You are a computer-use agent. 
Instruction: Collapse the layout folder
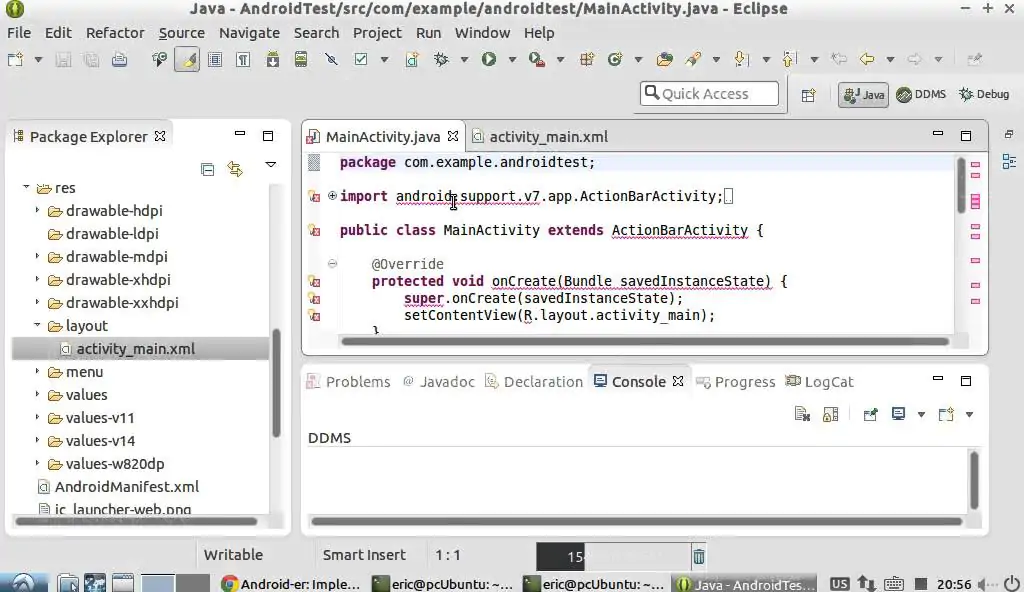(x=37, y=325)
